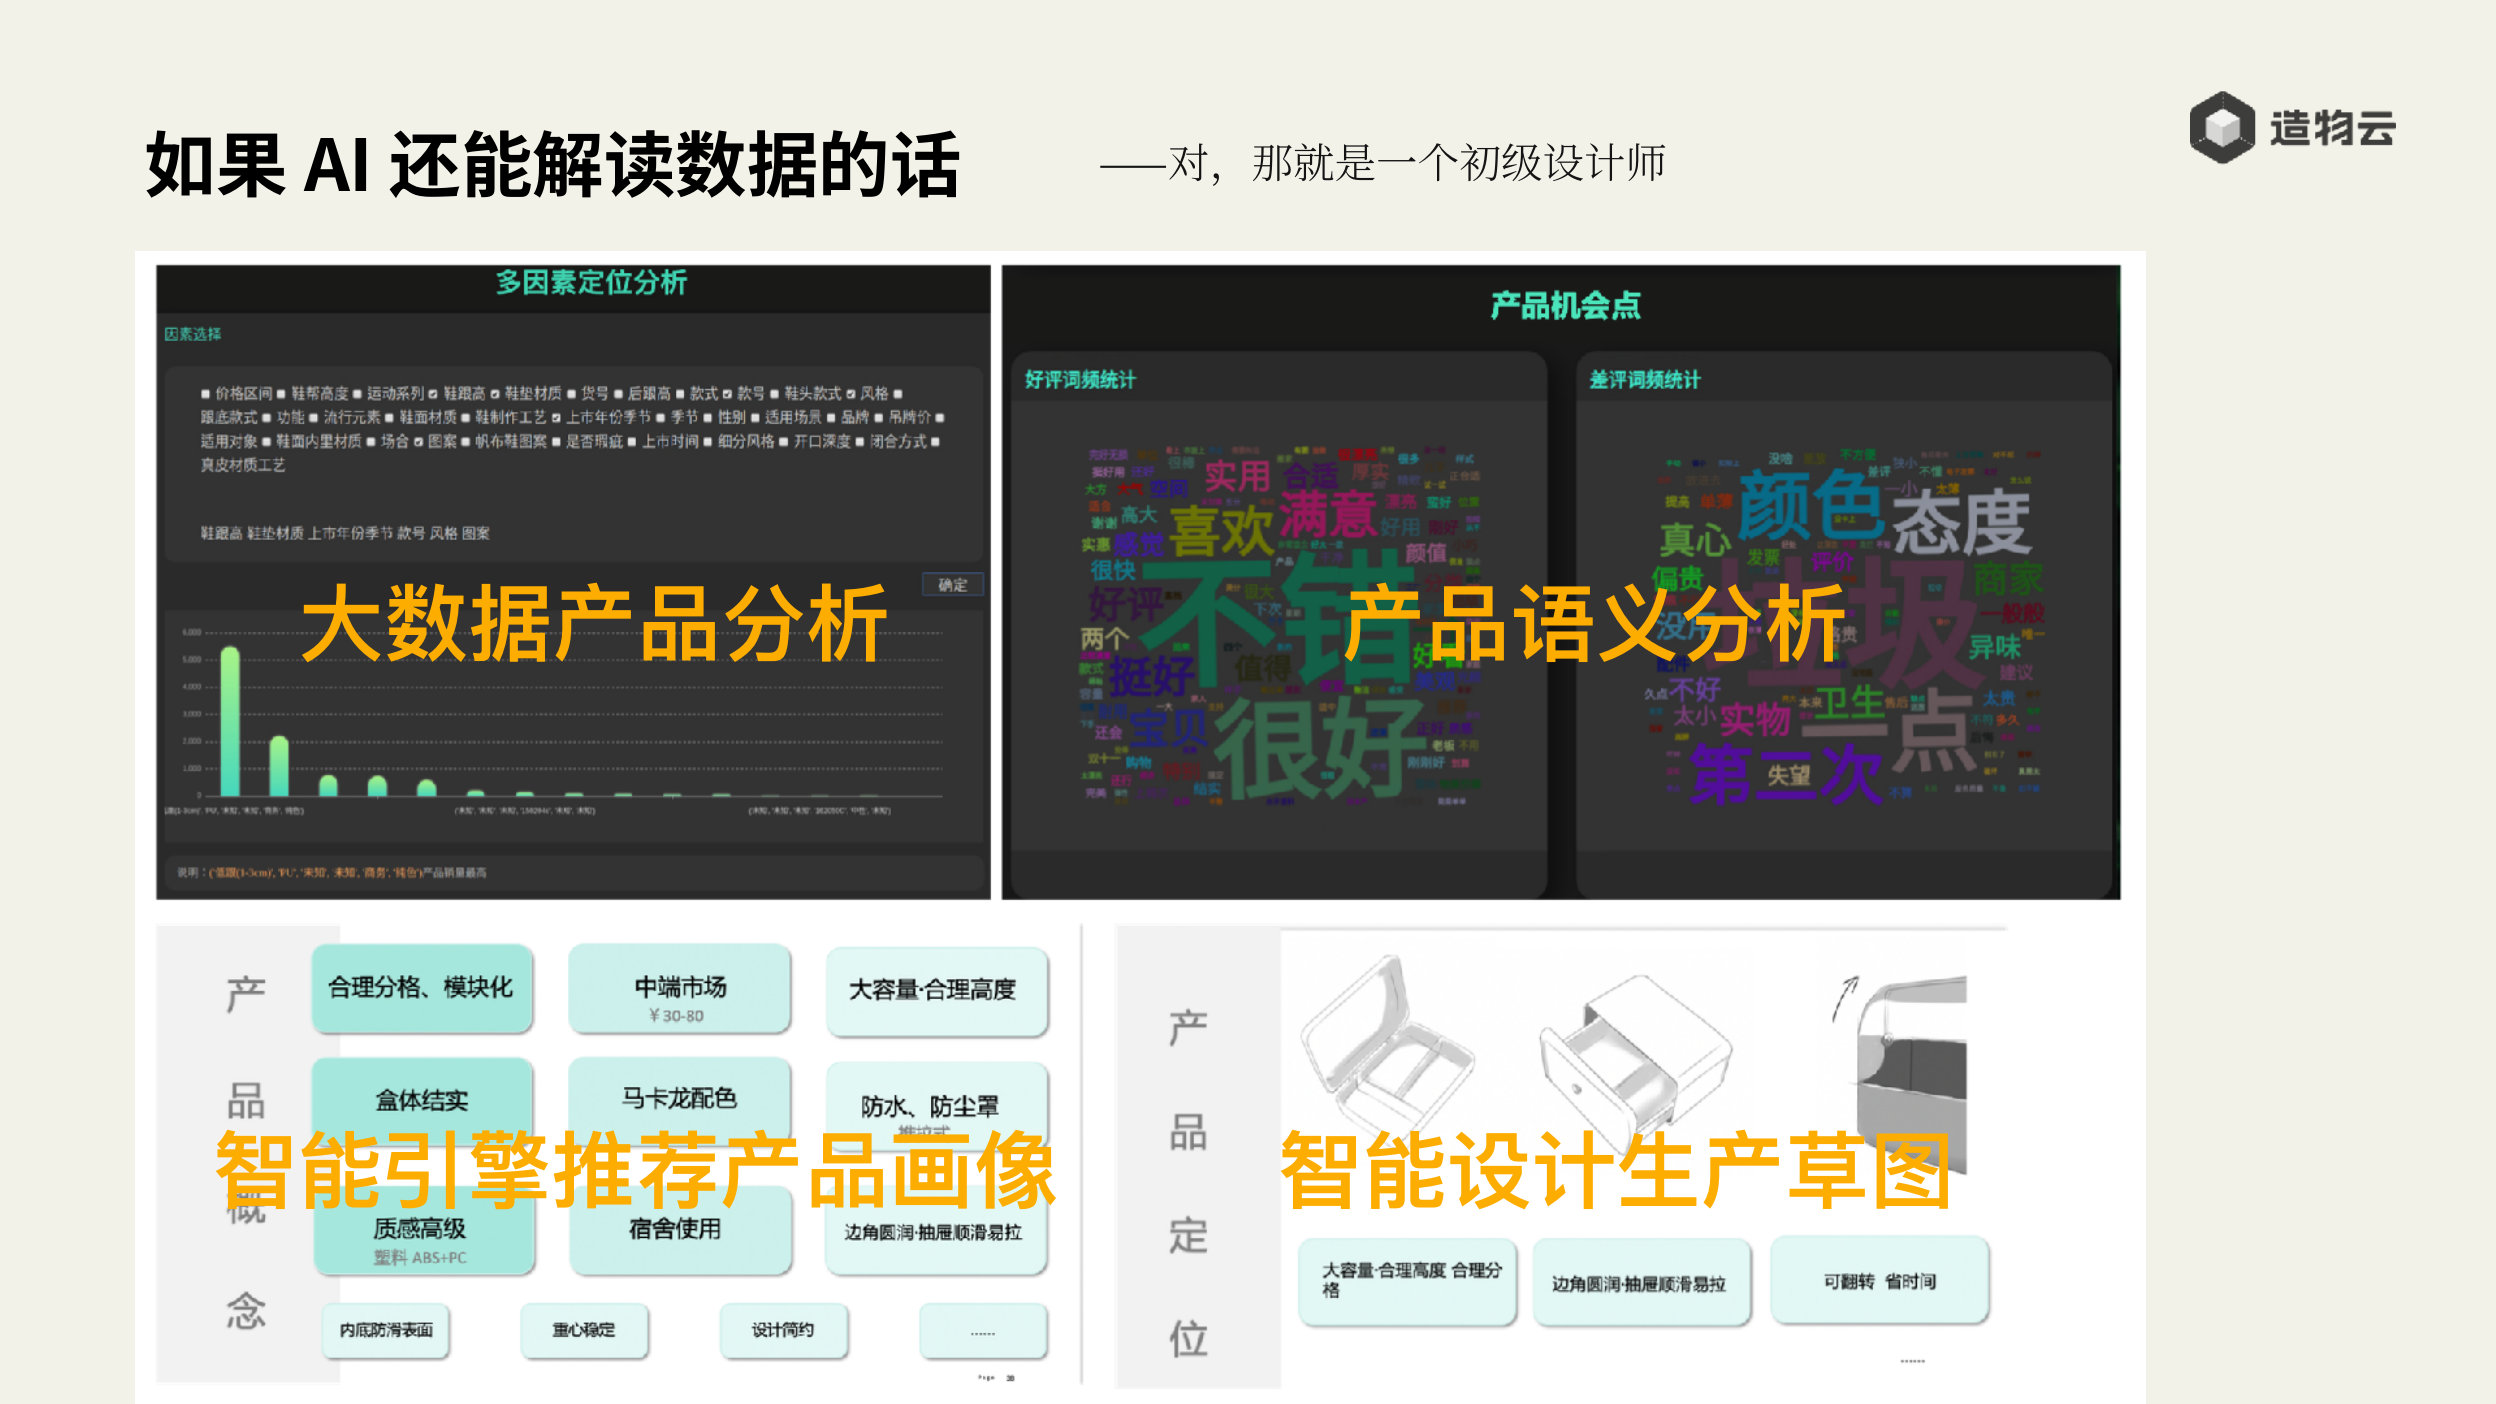Screen dimensions: 2496x1404
Task: Open the 差评词频统计 panel header
Action: tap(1645, 380)
